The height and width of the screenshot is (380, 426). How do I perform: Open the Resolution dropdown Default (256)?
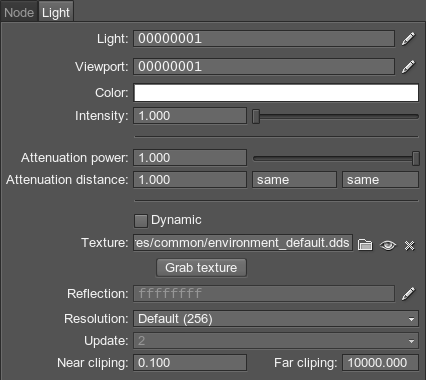(276, 319)
